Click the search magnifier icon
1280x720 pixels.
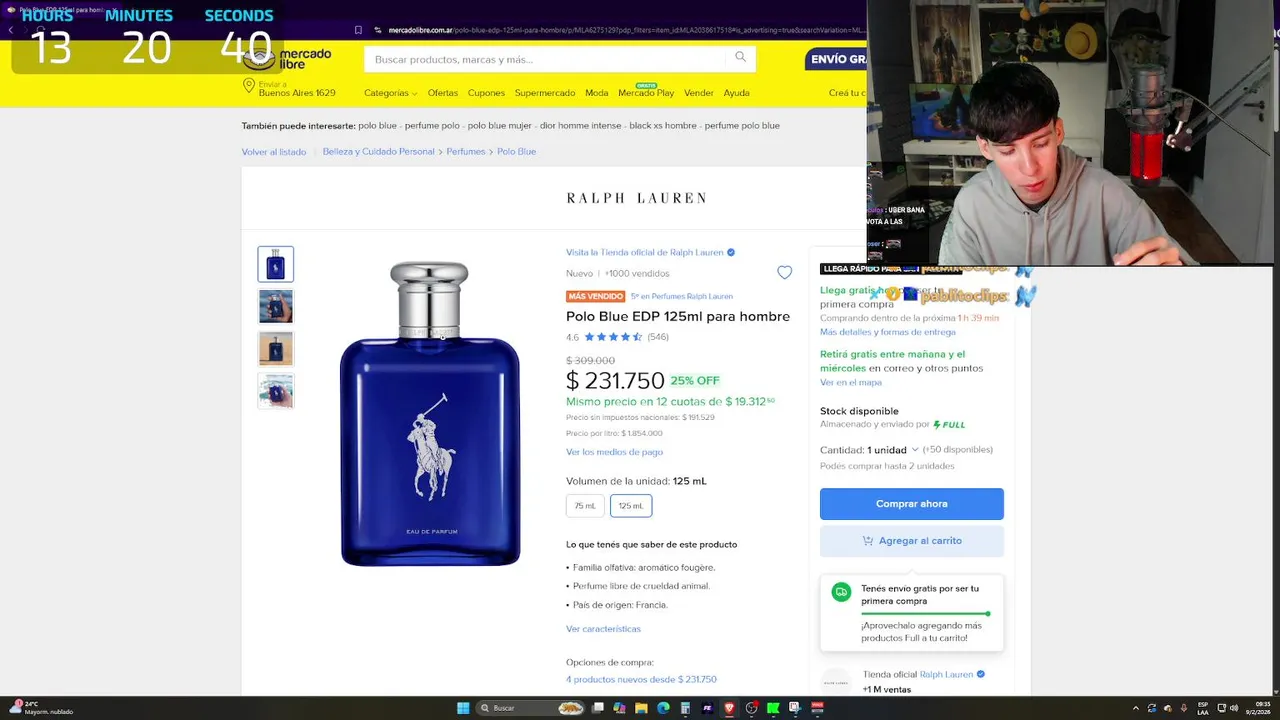740,57
